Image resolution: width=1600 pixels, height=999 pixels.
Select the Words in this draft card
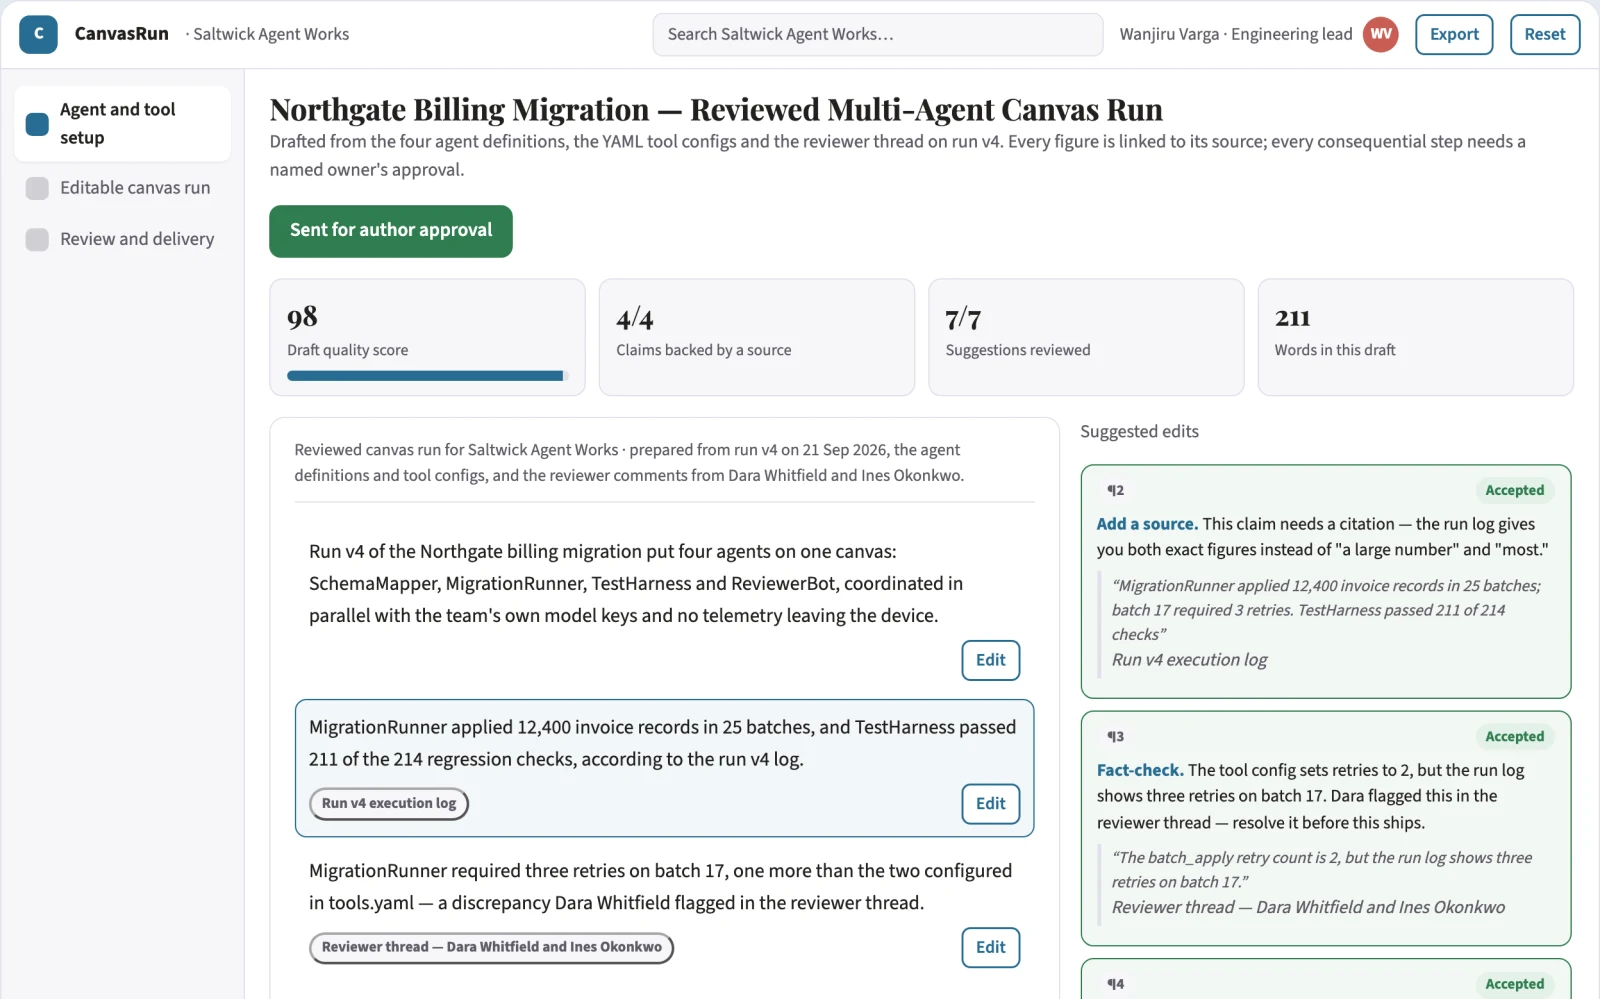pos(1416,337)
